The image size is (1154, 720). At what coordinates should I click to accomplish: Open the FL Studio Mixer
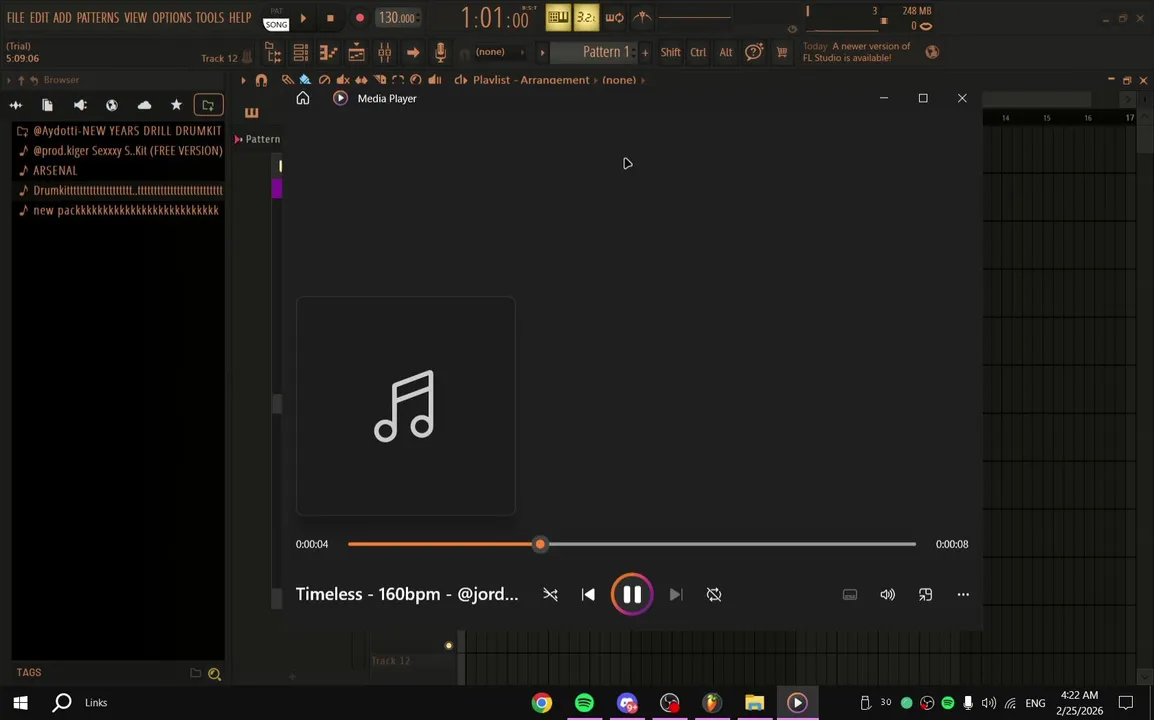pyautogui.click(x=384, y=52)
